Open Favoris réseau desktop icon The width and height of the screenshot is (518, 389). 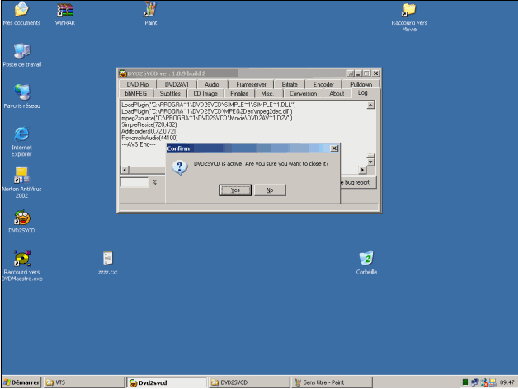tap(22, 92)
